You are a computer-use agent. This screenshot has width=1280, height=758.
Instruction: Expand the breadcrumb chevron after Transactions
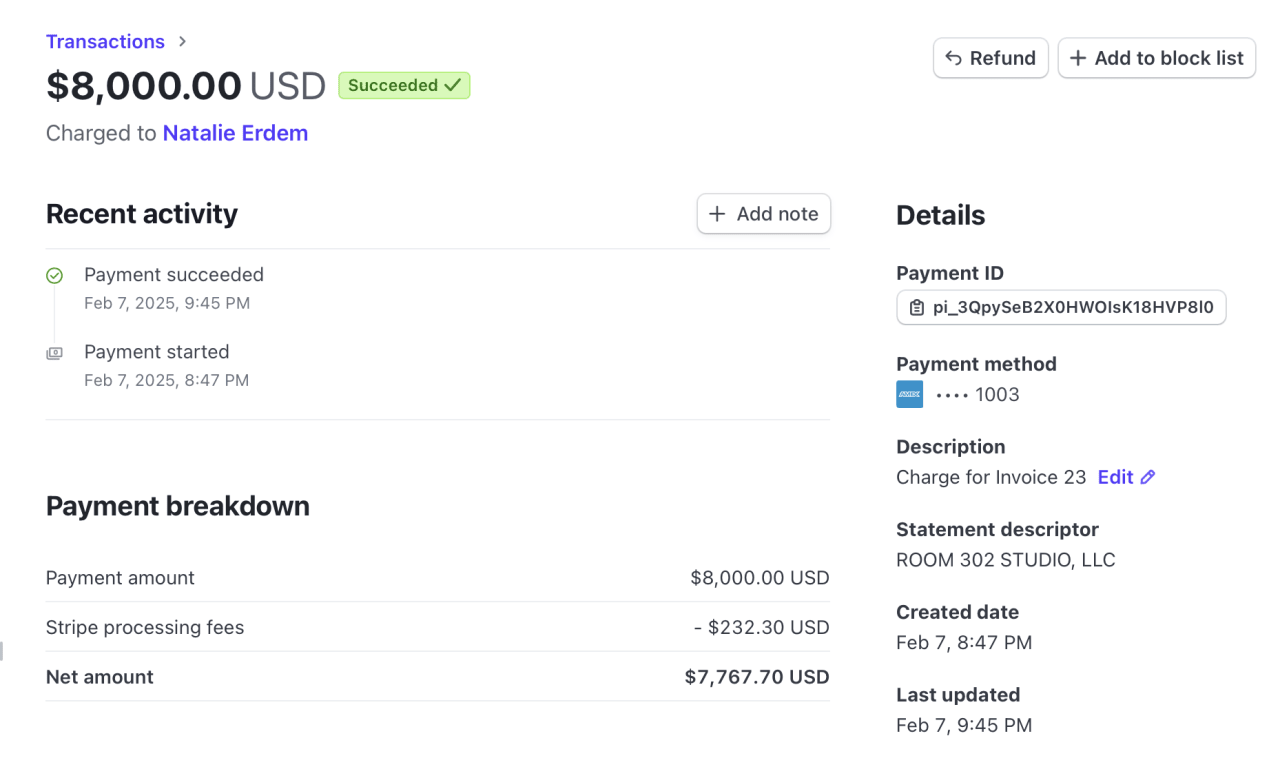point(181,42)
